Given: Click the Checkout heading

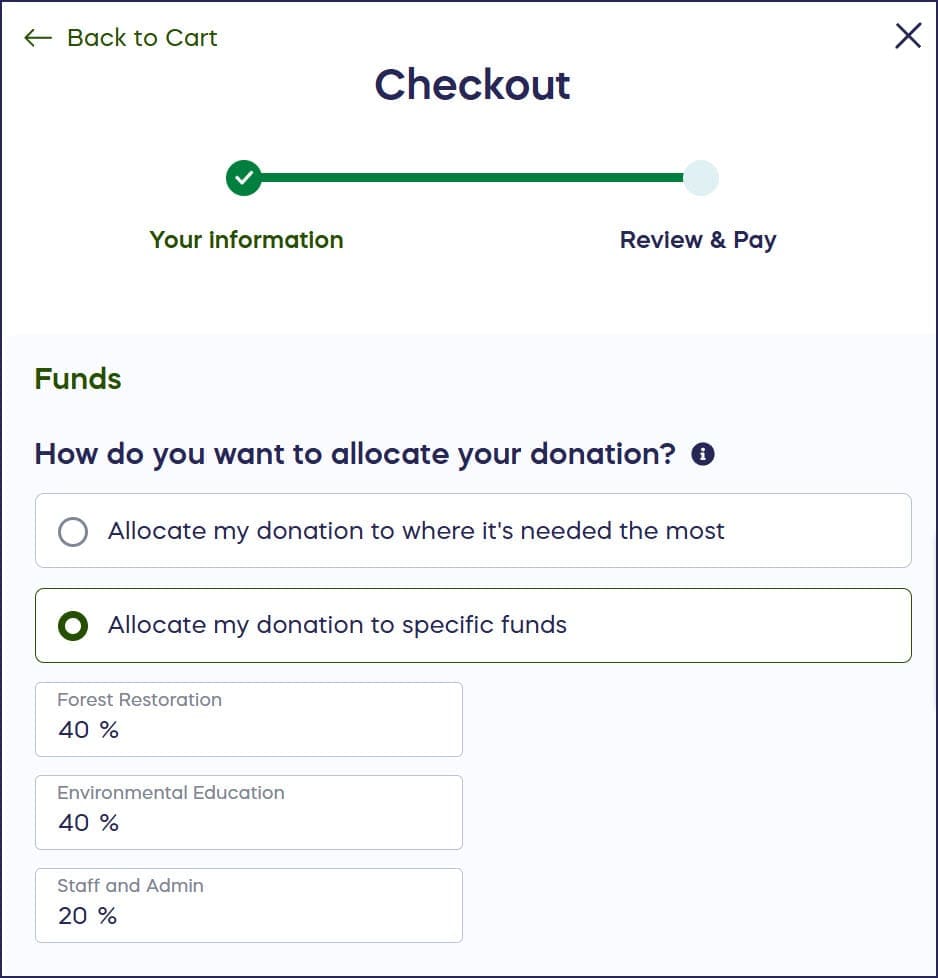Looking at the screenshot, I should pos(472,85).
